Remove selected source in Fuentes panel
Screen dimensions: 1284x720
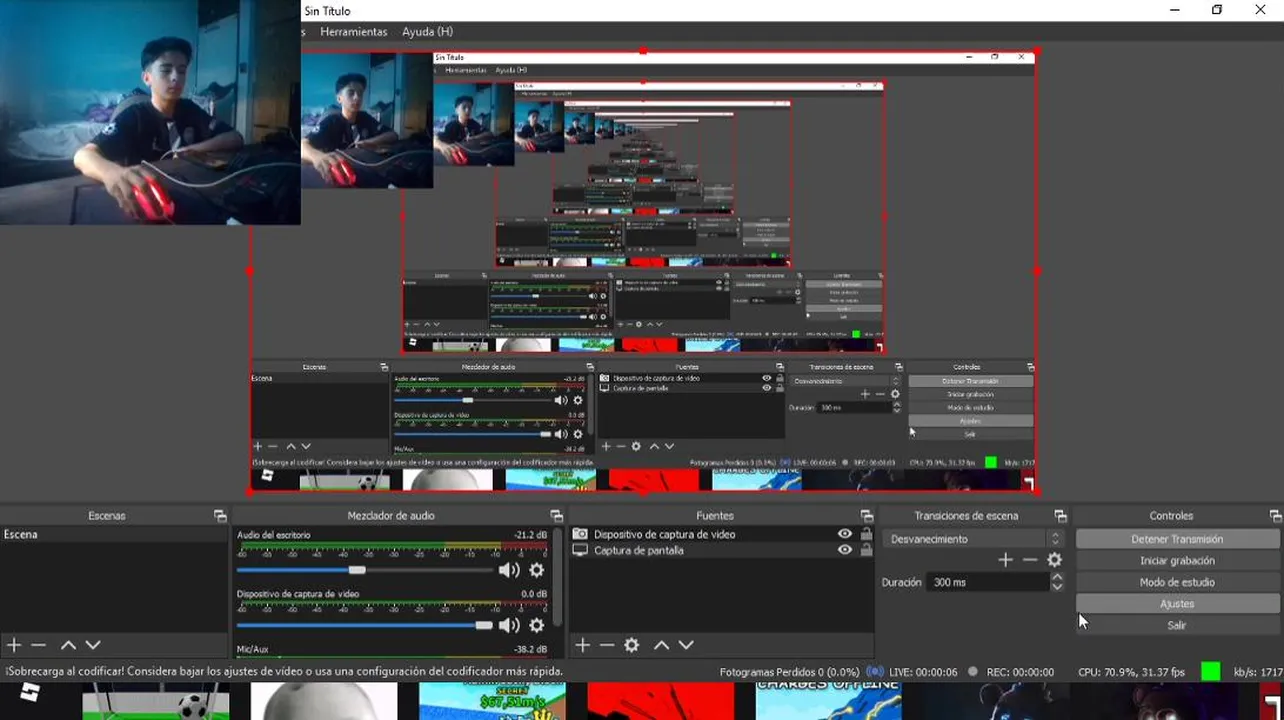click(x=606, y=645)
